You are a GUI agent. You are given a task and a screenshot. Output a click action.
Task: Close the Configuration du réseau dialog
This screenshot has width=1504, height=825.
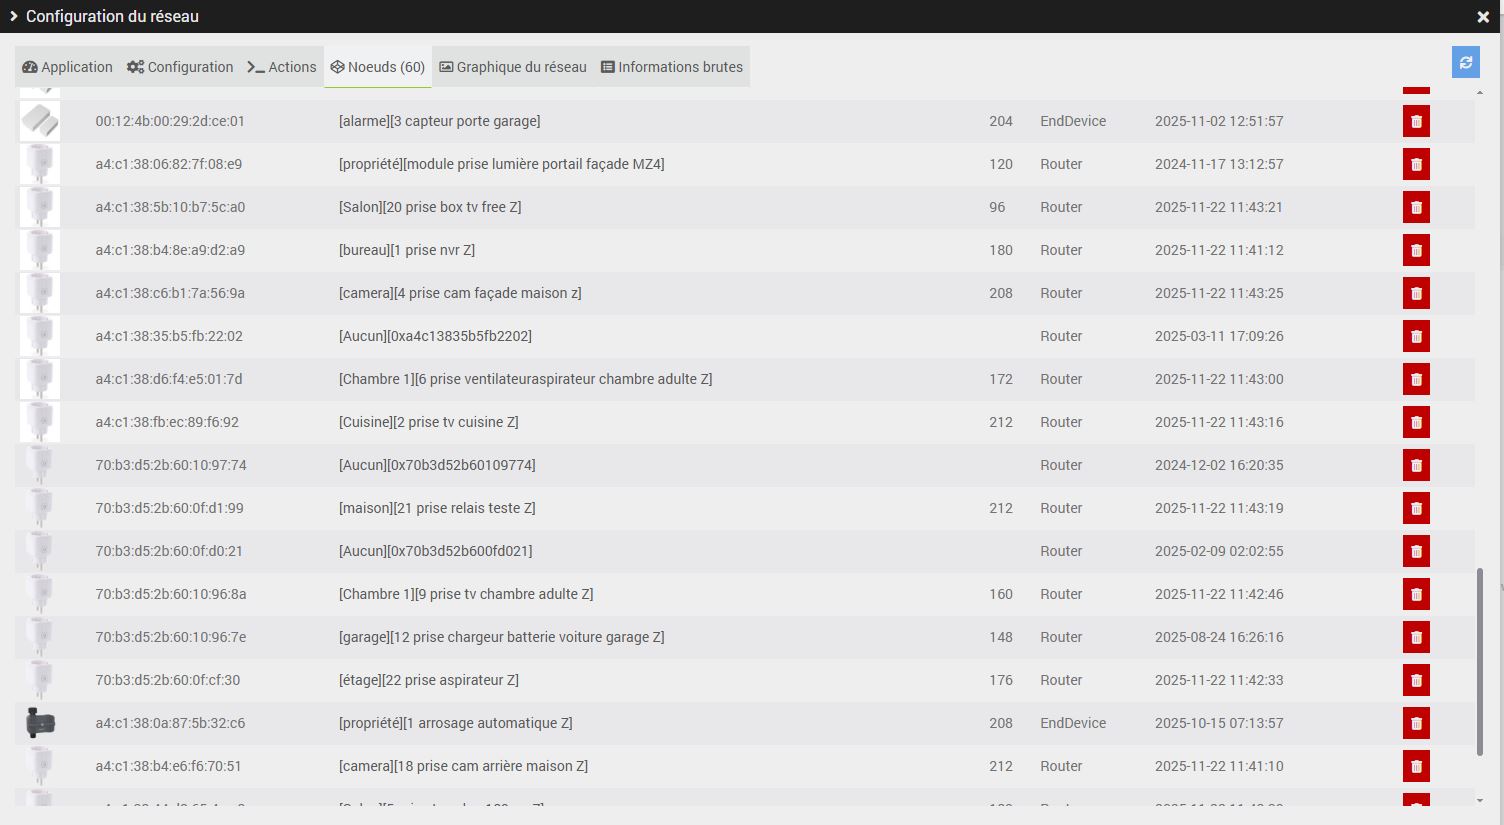(x=1483, y=17)
